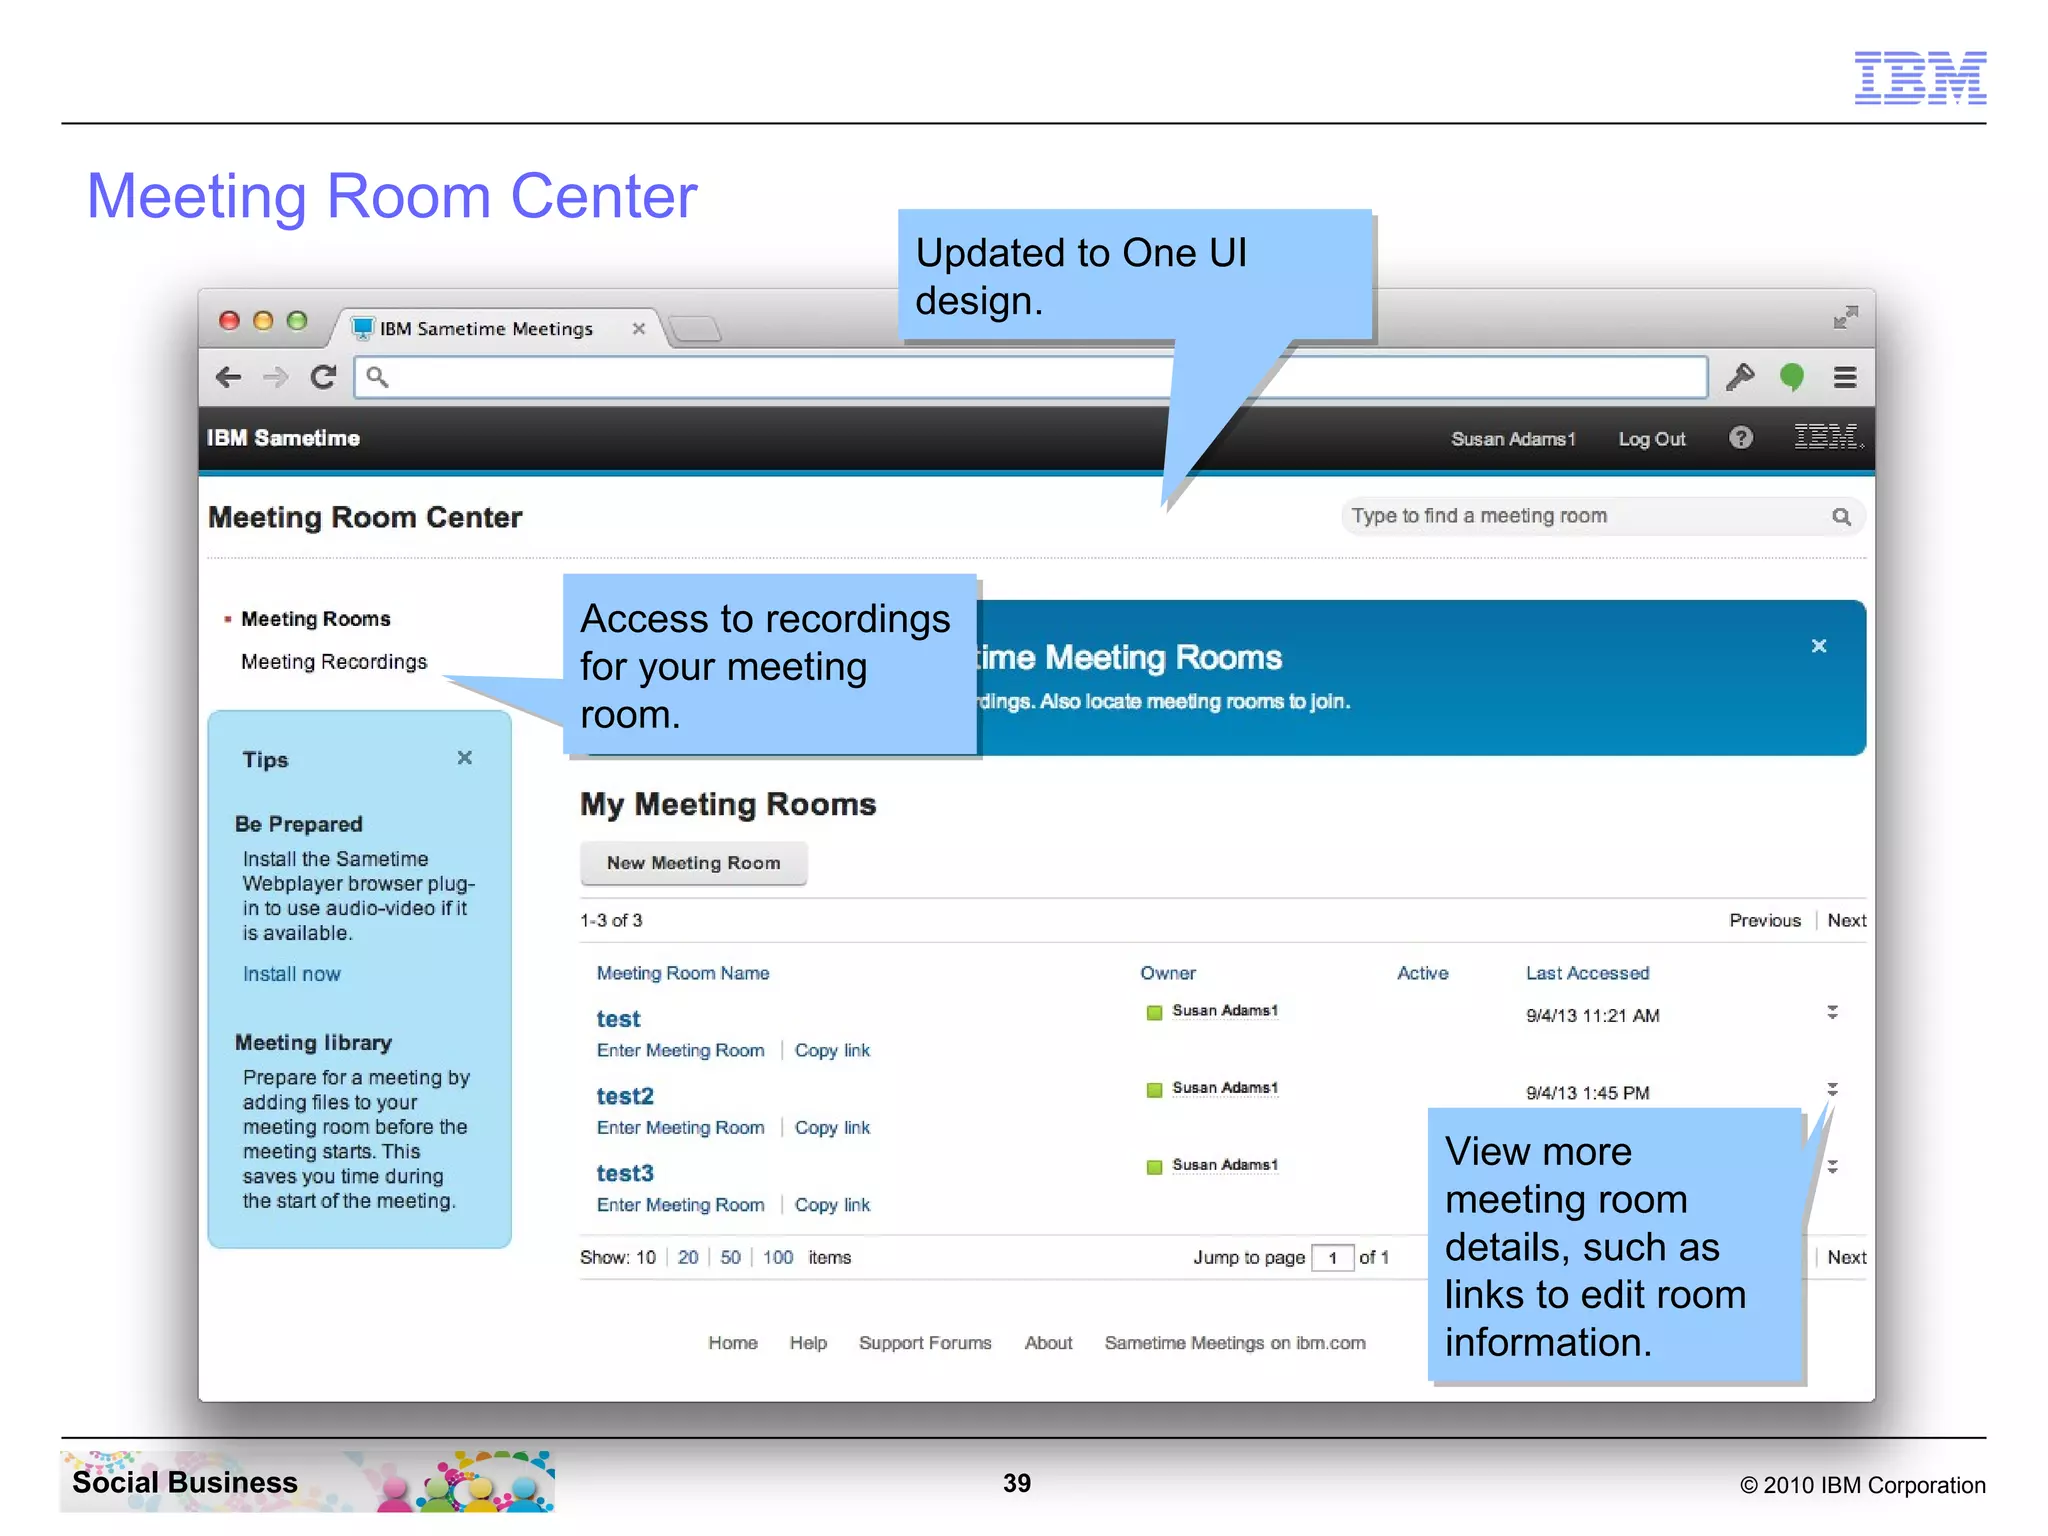Select Meeting Rooms in the sidebar
This screenshot has height=1536, width=2048.
point(316,619)
